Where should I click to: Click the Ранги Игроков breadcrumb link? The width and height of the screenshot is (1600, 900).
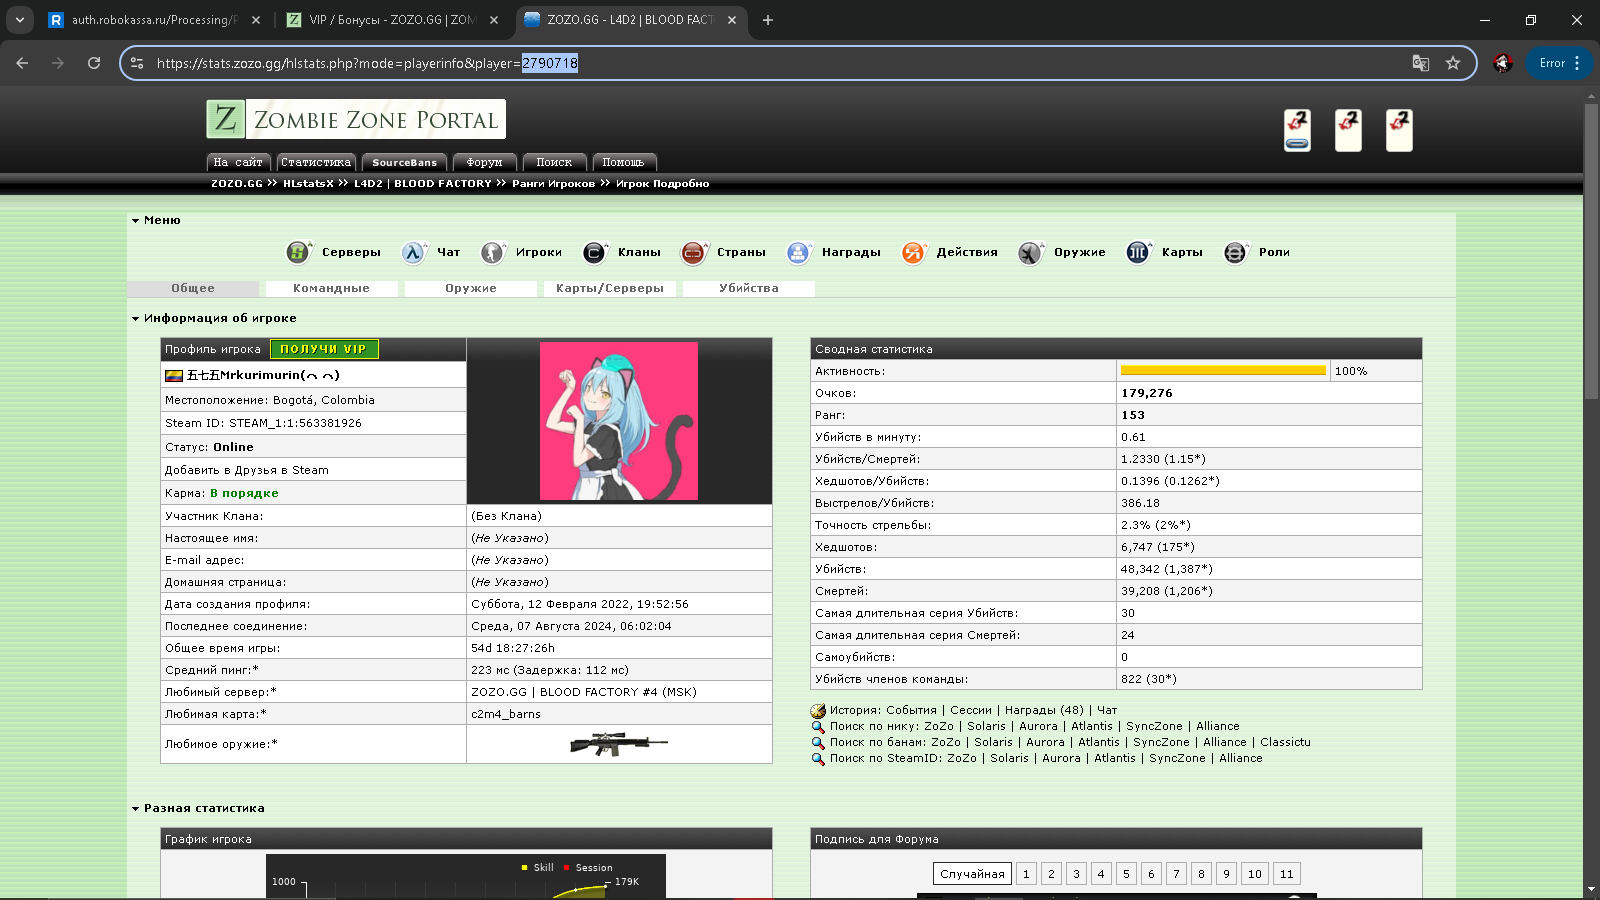click(553, 184)
